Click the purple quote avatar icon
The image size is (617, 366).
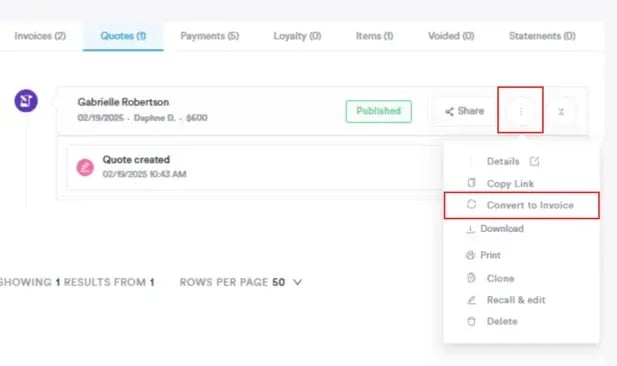click(x=26, y=101)
